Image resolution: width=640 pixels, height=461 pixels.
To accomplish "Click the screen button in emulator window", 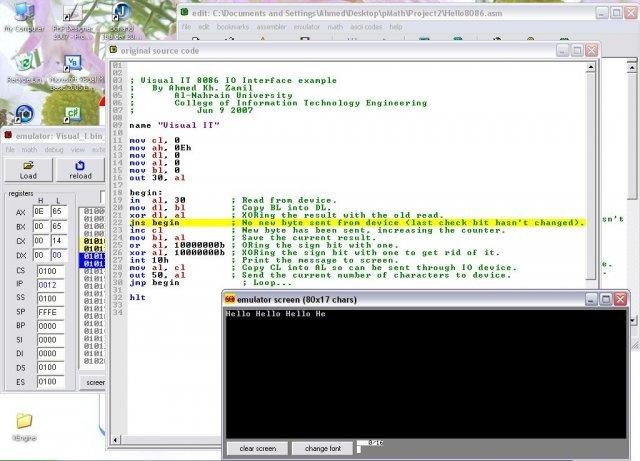I will click(x=93, y=383).
